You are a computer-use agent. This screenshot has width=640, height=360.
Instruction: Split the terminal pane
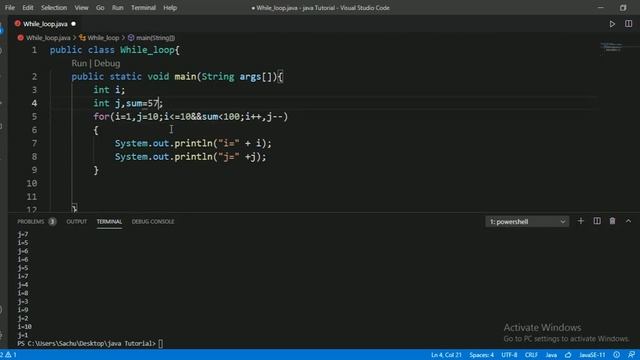(597, 221)
